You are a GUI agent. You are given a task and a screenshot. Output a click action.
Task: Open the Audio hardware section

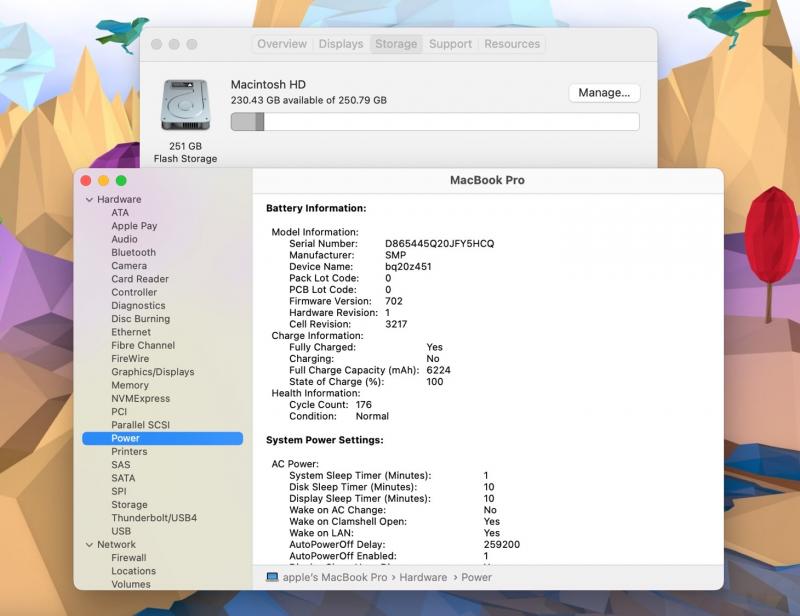pos(124,239)
